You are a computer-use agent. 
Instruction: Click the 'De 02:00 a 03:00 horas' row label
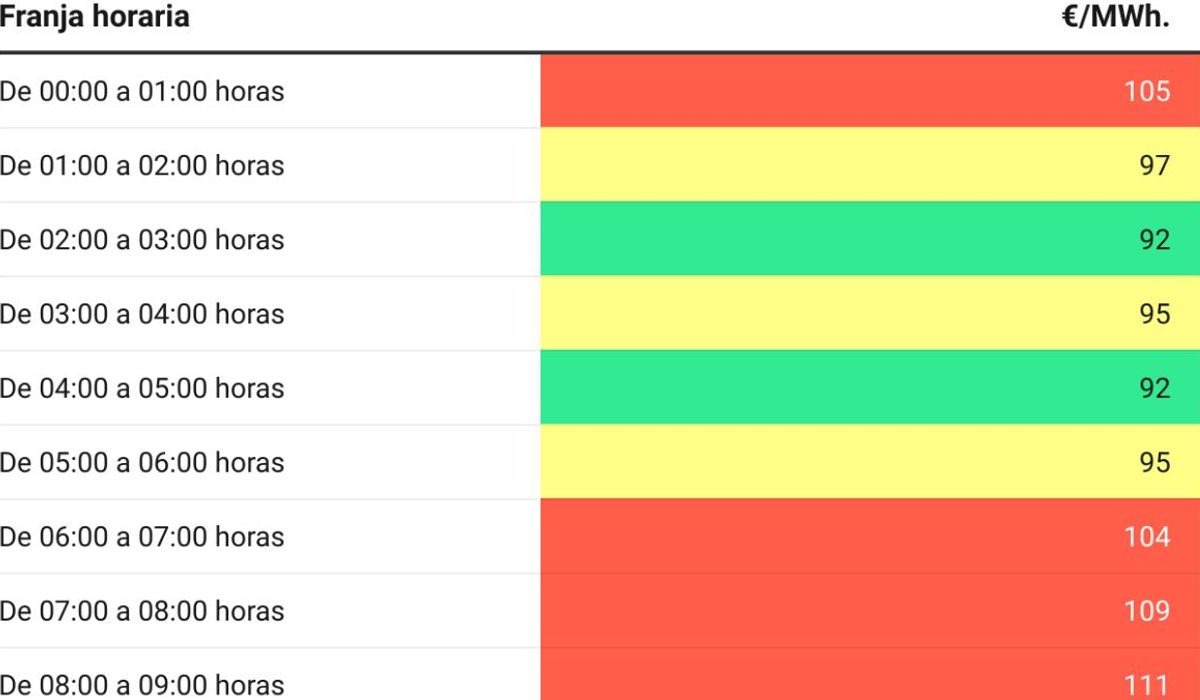tap(142, 240)
